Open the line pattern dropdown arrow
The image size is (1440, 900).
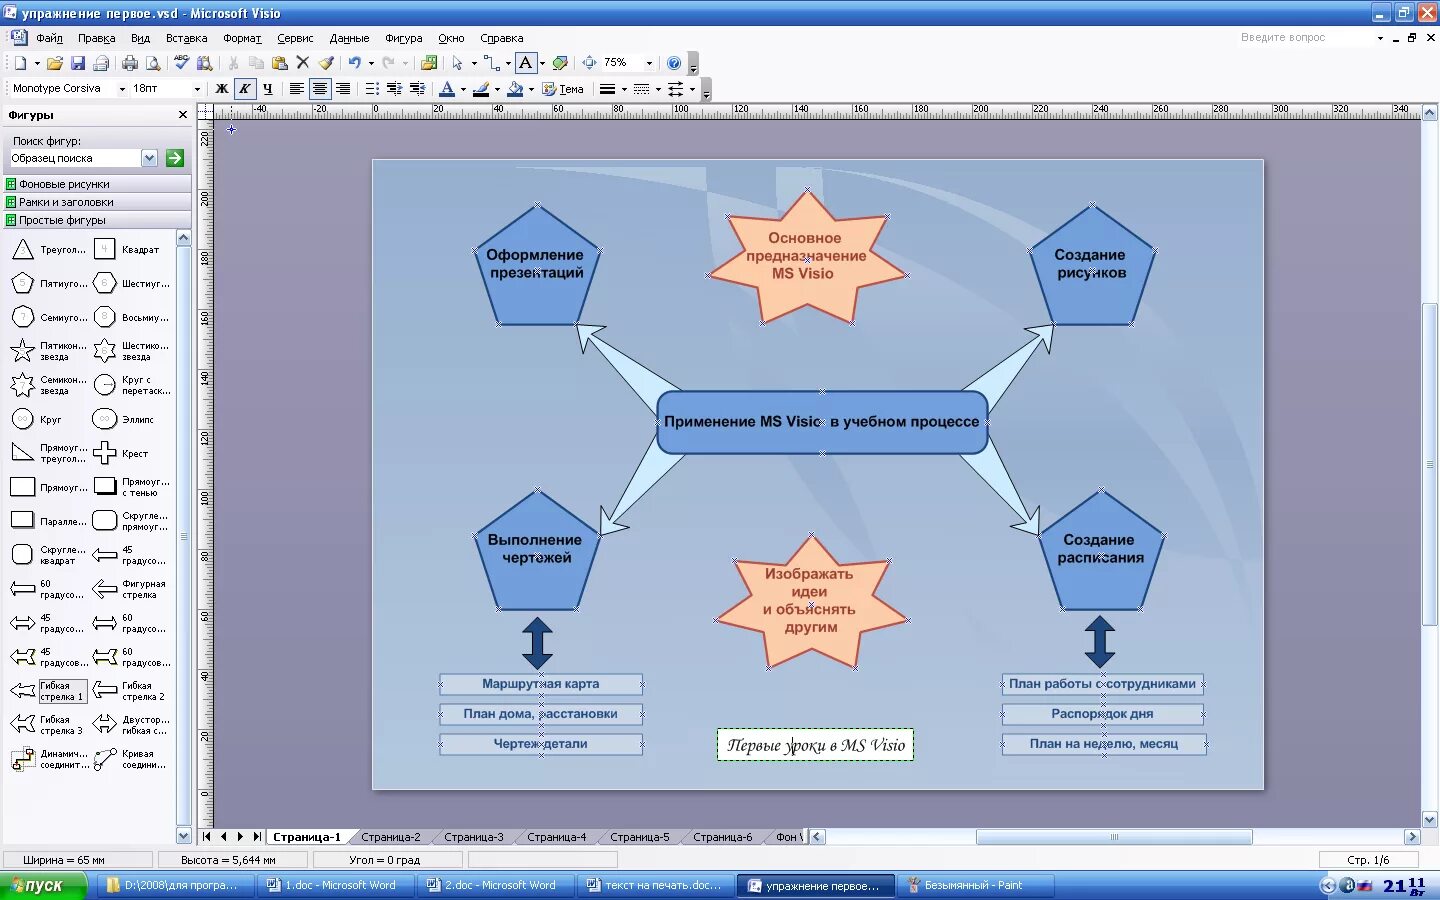click(x=658, y=89)
